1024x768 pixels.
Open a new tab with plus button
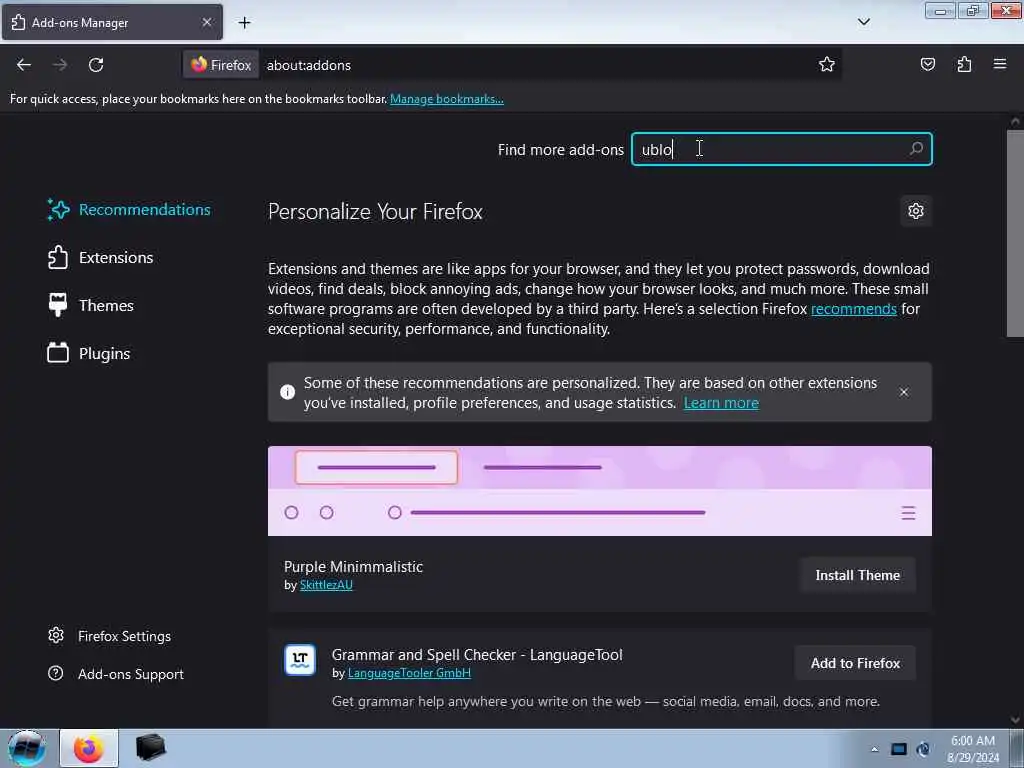[244, 23]
